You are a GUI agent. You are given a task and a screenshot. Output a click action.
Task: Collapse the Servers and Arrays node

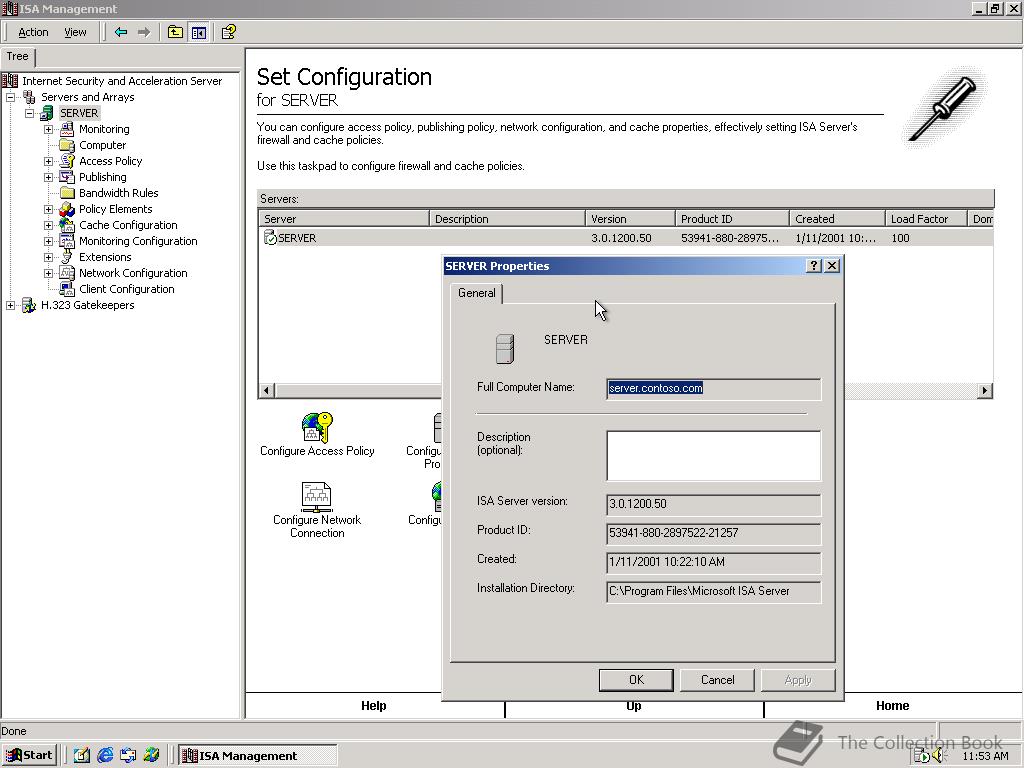coord(10,97)
